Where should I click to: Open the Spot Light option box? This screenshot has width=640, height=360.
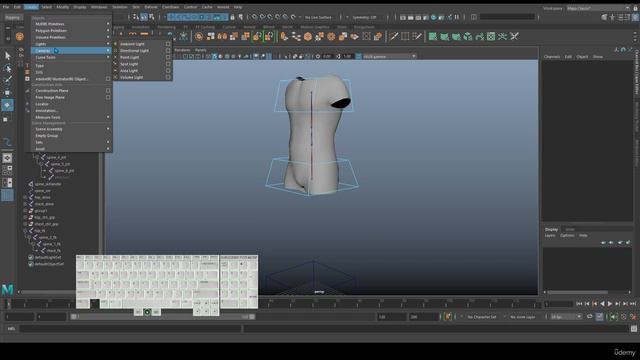pos(168,64)
